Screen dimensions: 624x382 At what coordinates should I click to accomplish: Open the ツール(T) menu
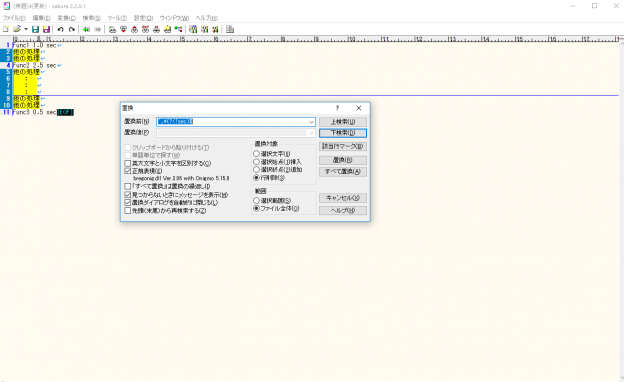point(117,18)
